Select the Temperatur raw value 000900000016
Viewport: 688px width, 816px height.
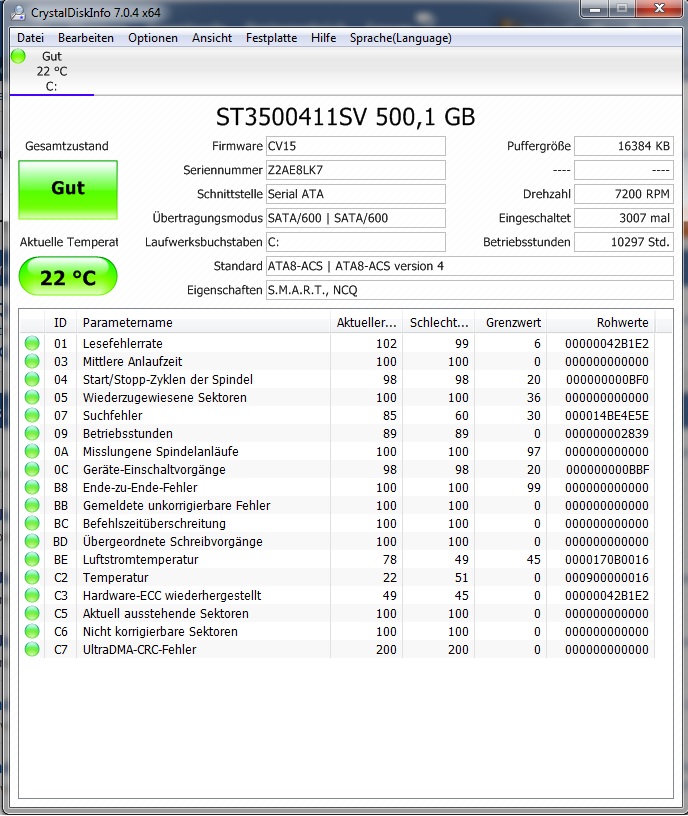(x=607, y=578)
